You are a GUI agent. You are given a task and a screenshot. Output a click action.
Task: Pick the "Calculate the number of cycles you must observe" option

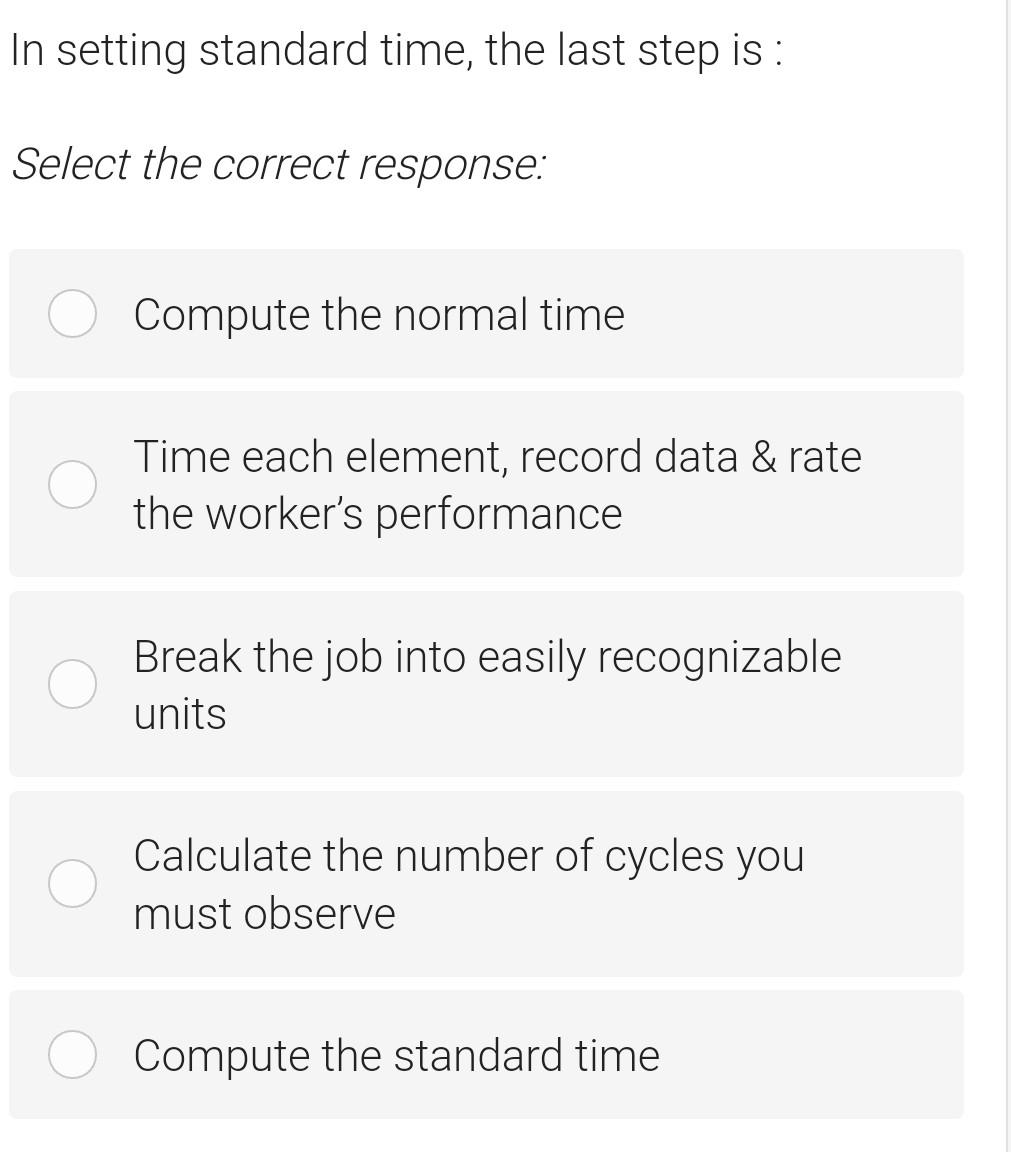72,883
